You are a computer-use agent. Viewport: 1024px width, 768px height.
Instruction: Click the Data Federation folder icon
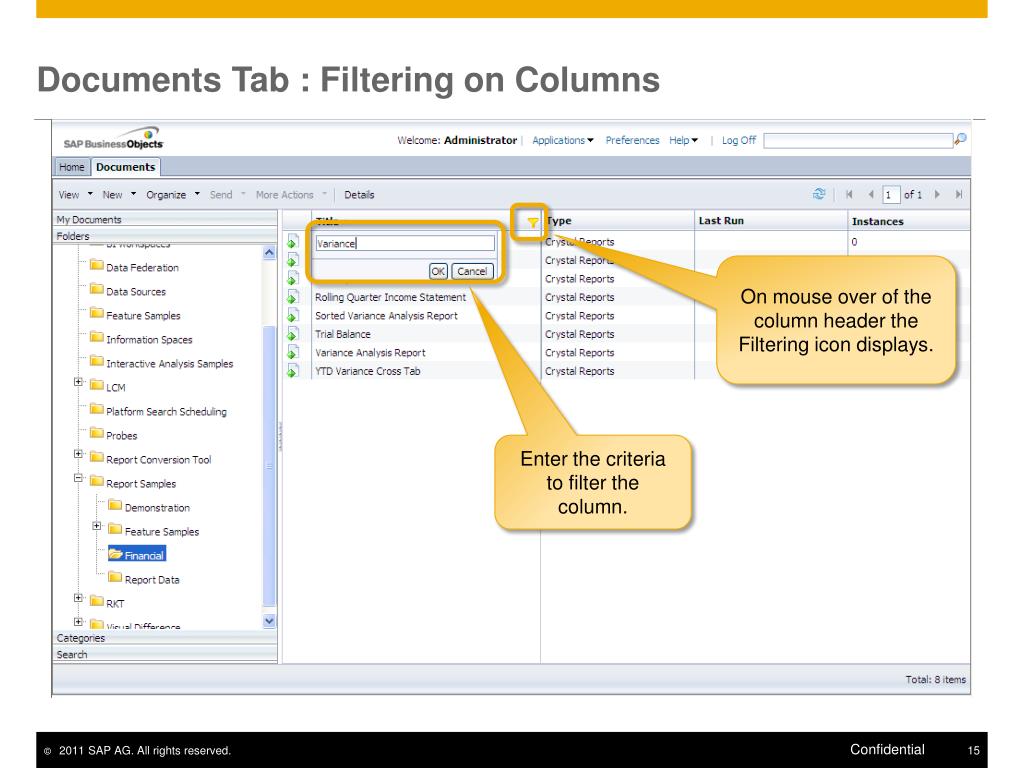97,265
